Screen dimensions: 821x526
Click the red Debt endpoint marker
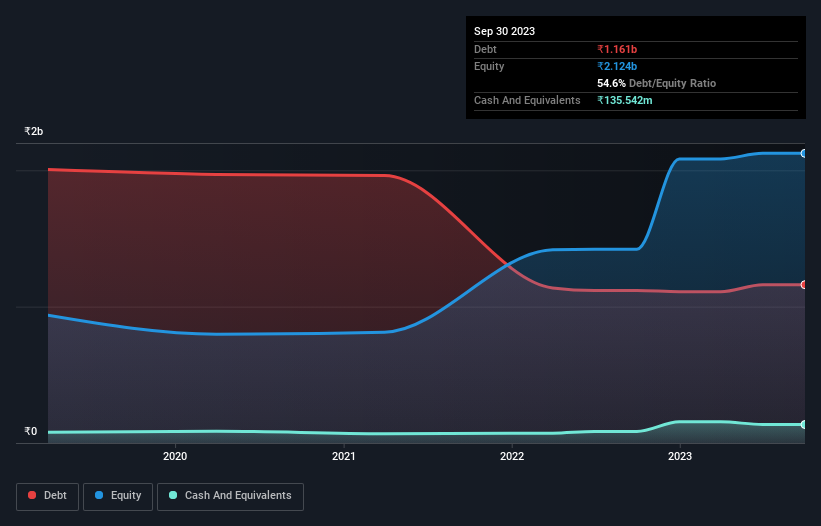(804, 285)
